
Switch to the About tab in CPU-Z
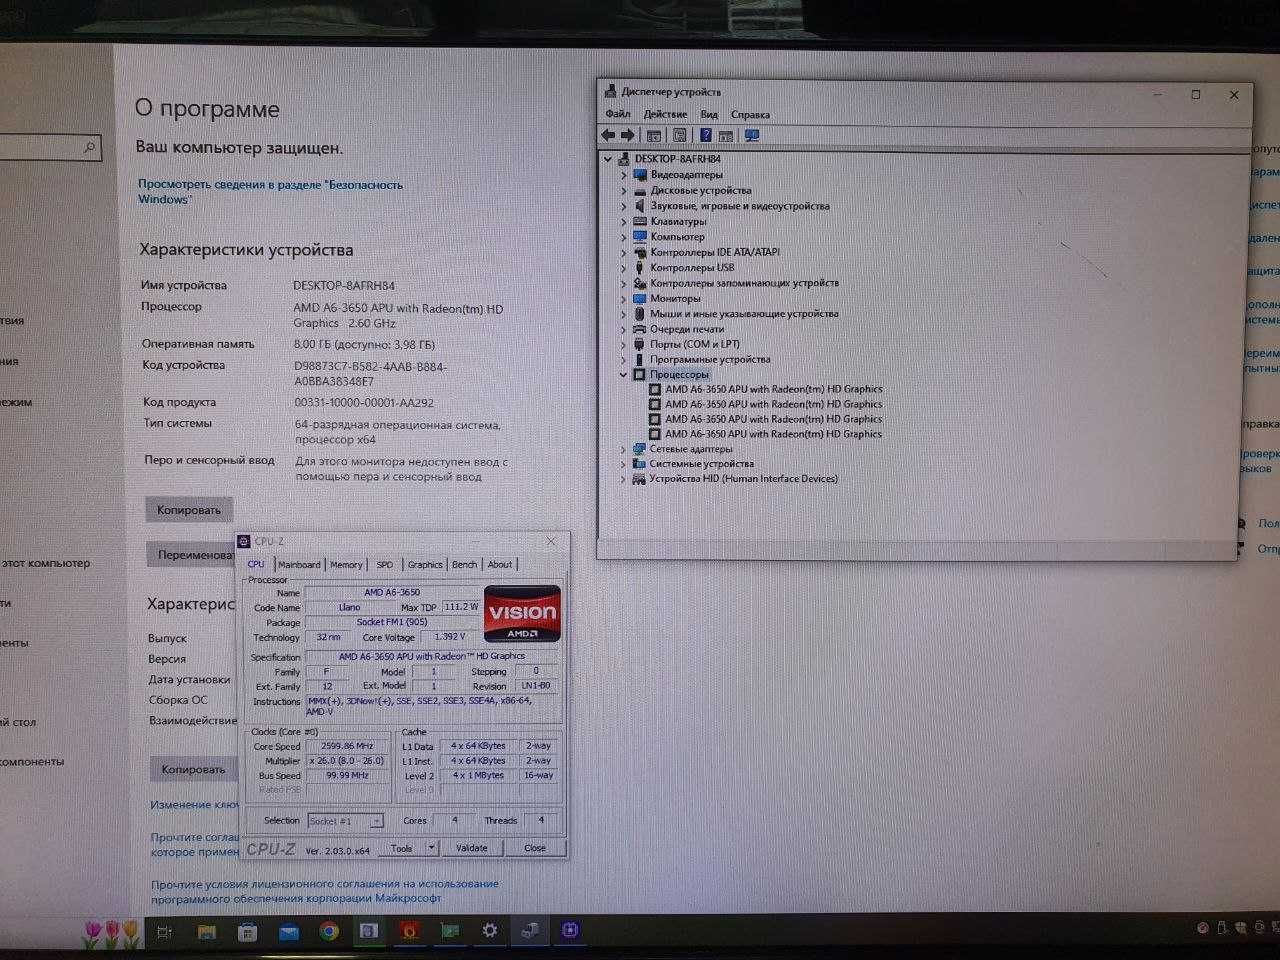click(500, 564)
